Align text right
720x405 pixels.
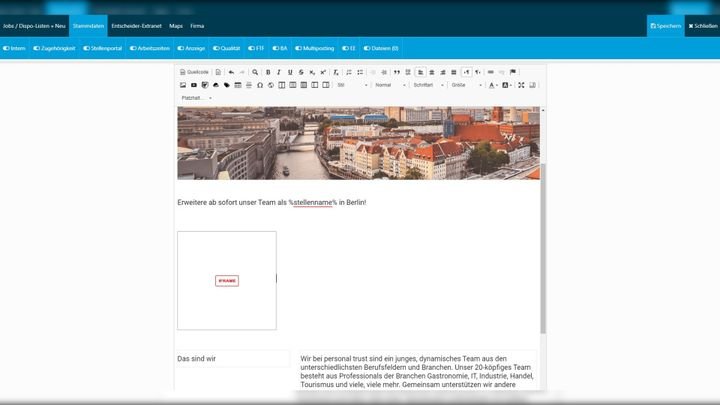coord(443,72)
